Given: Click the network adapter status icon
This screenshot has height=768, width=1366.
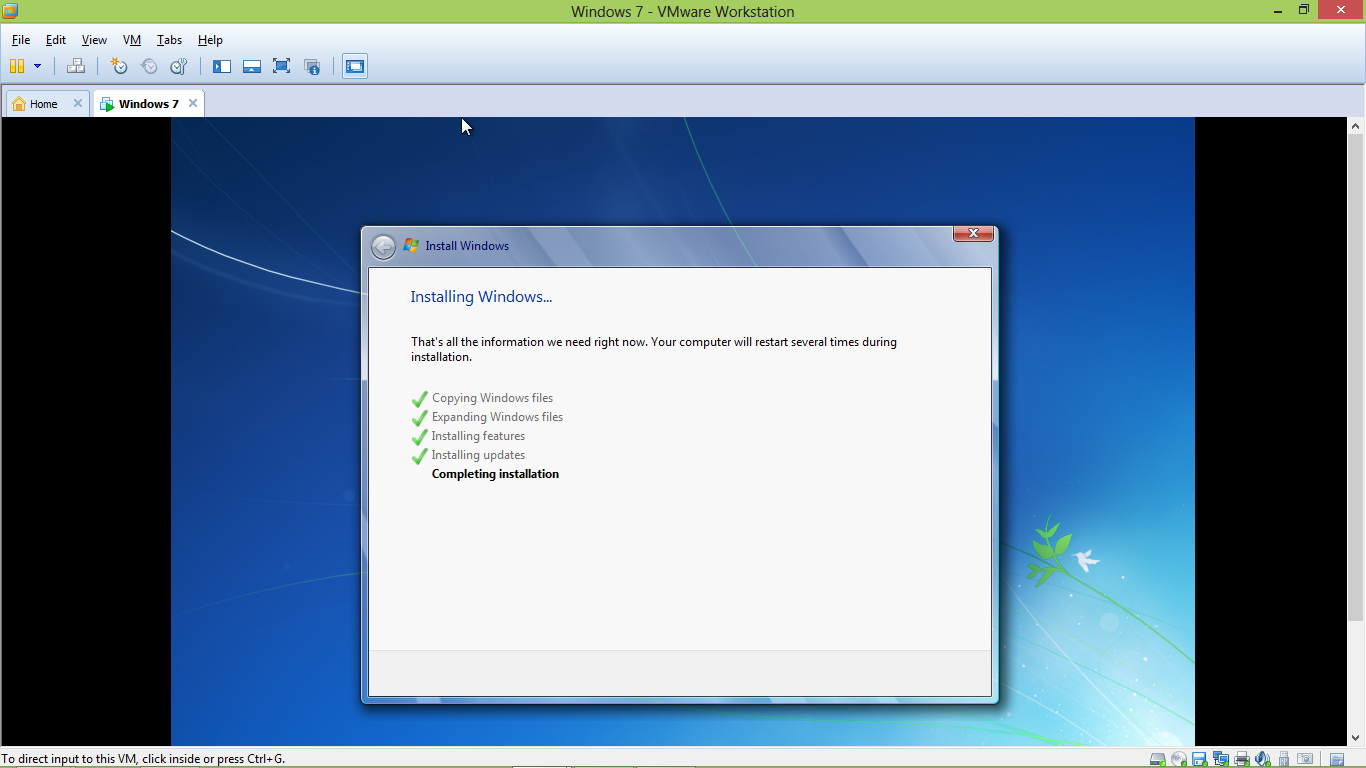Looking at the screenshot, I should coord(1221,759).
